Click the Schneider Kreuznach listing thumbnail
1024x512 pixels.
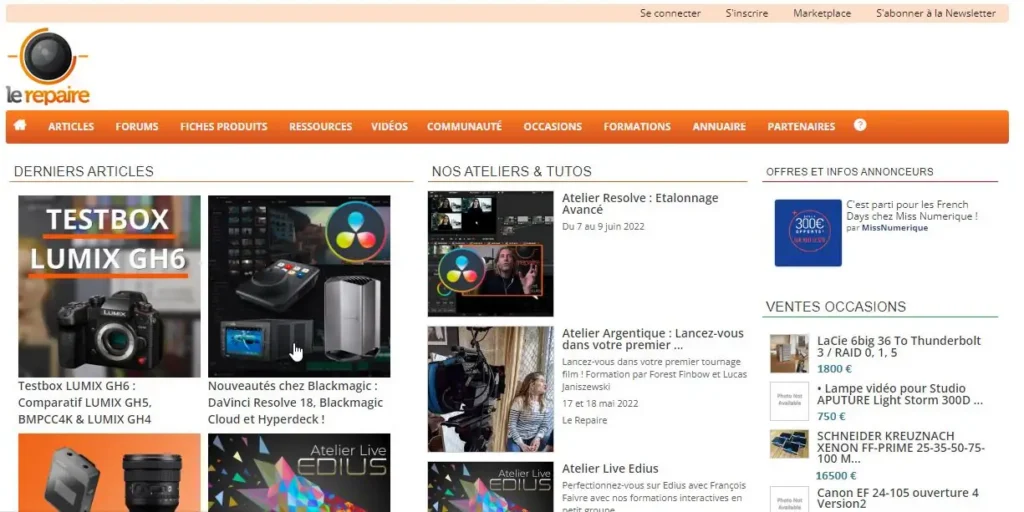point(789,444)
